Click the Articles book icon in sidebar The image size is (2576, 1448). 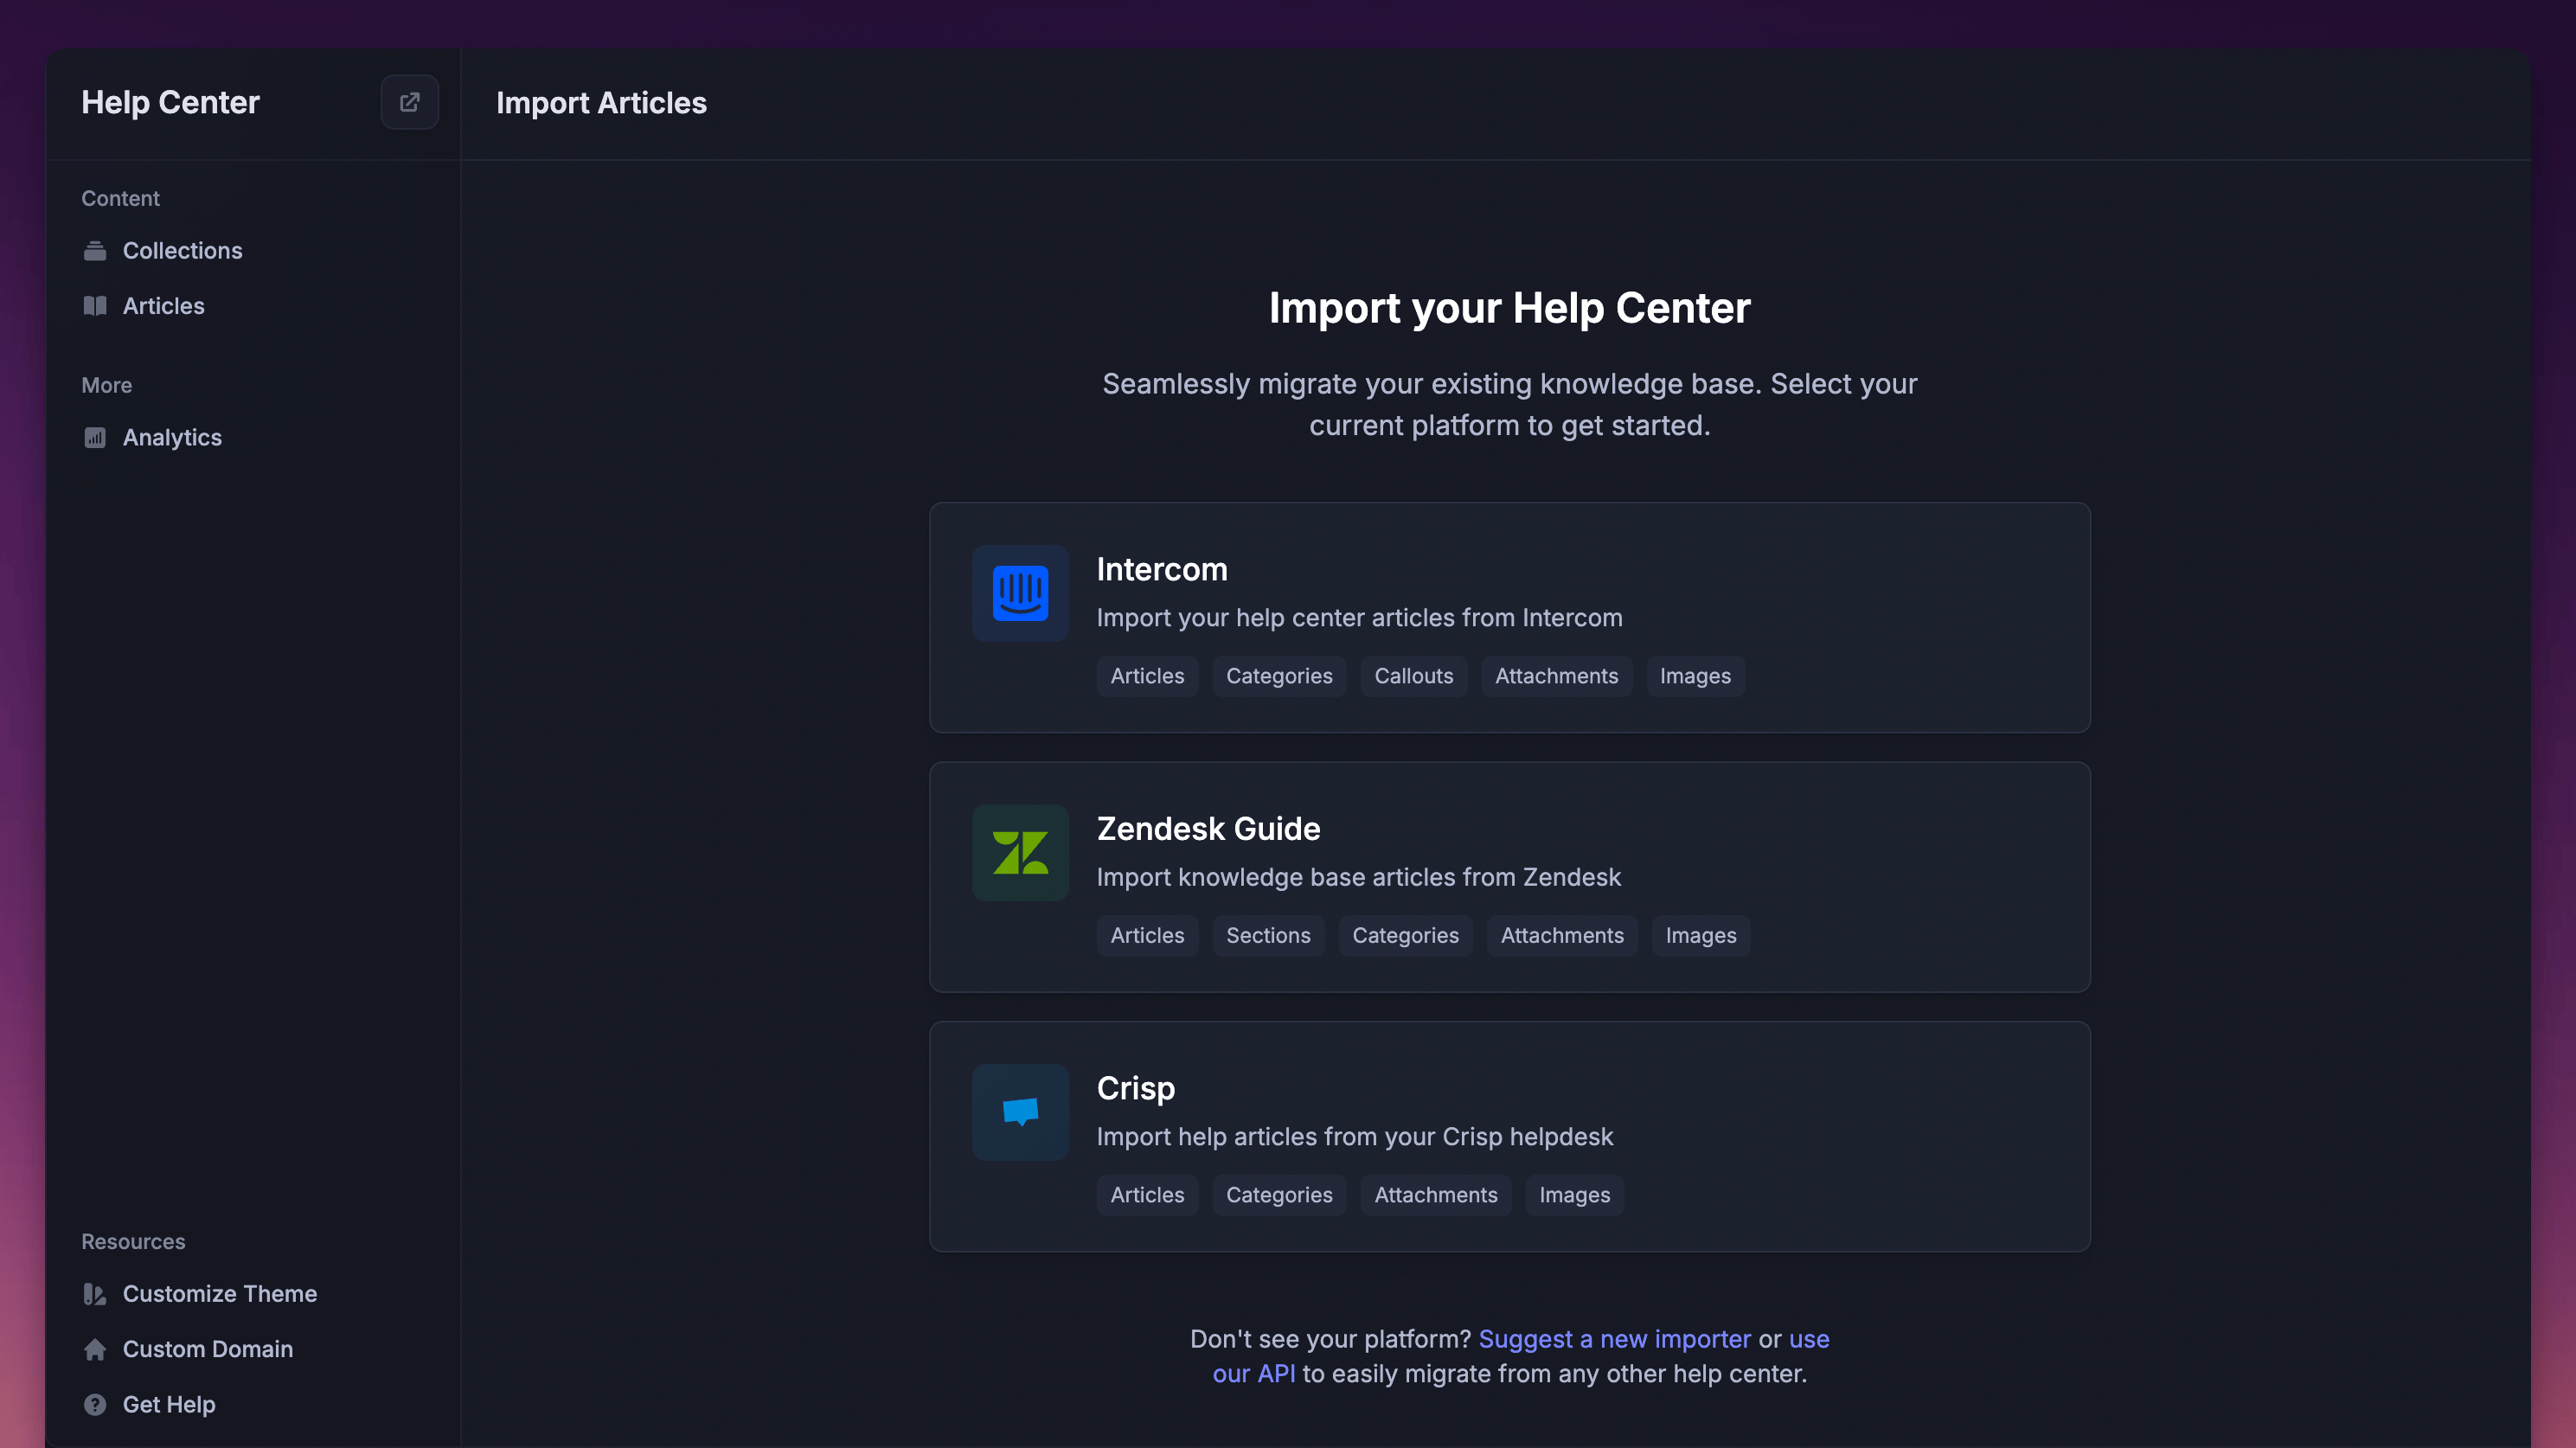tap(95, 306)
